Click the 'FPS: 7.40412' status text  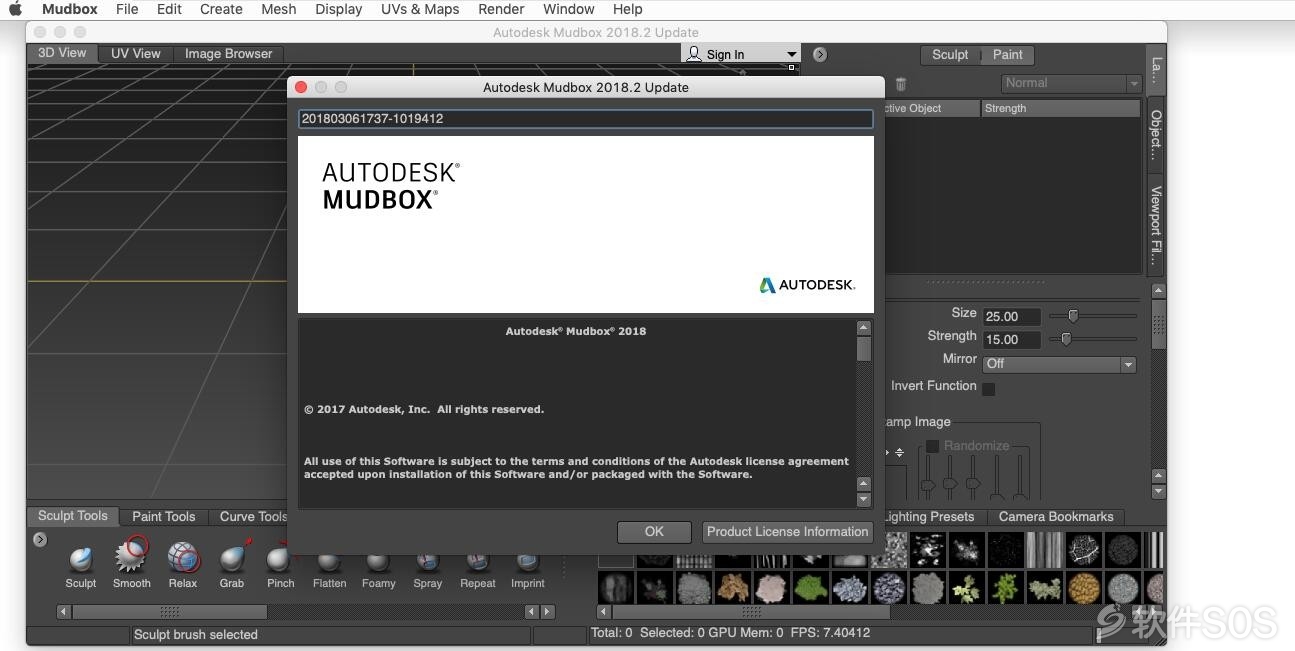830,633
